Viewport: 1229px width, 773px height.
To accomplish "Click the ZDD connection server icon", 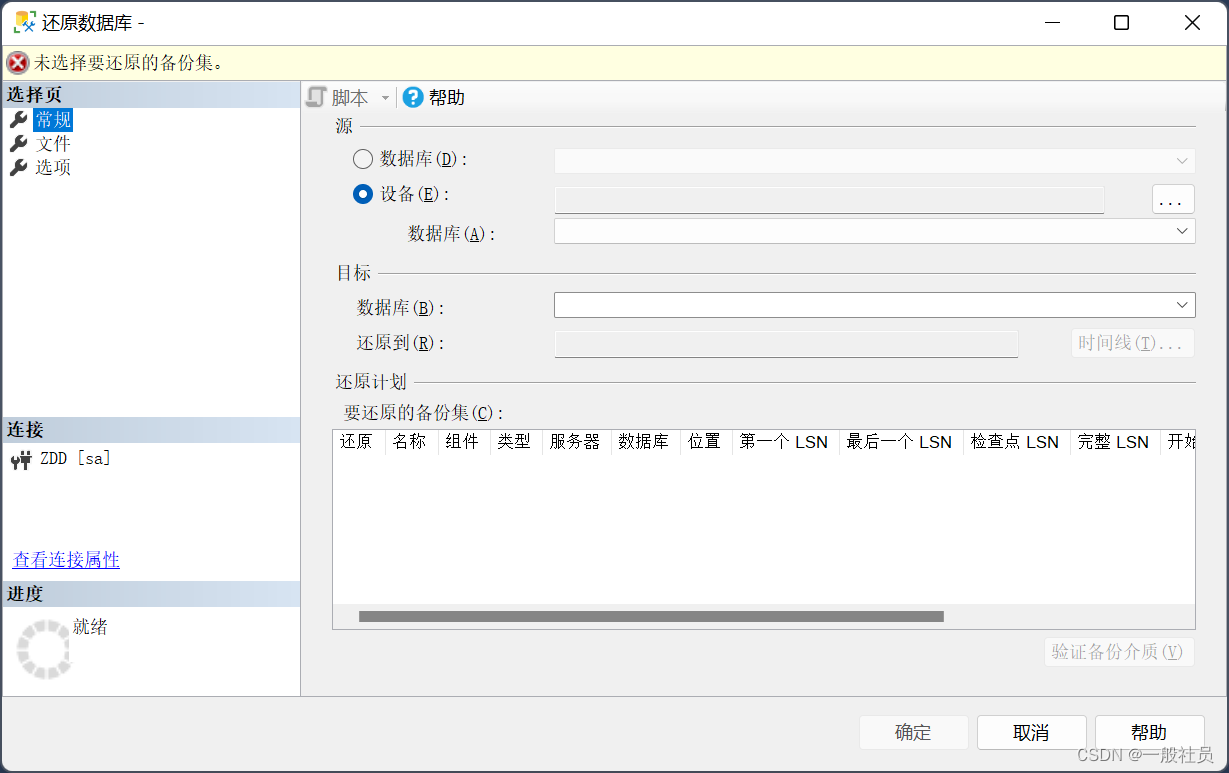I will tap(21, 460).
